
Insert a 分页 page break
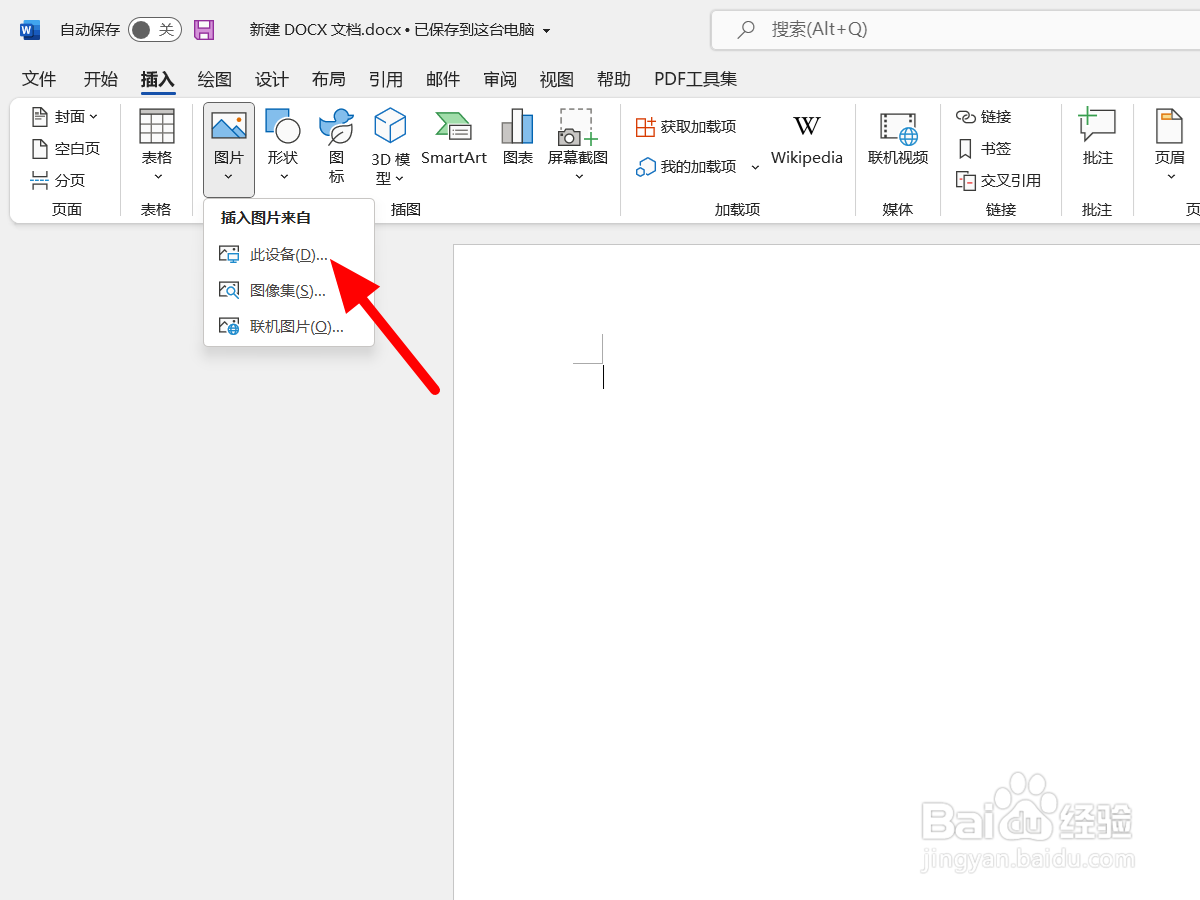pos(58,181)
